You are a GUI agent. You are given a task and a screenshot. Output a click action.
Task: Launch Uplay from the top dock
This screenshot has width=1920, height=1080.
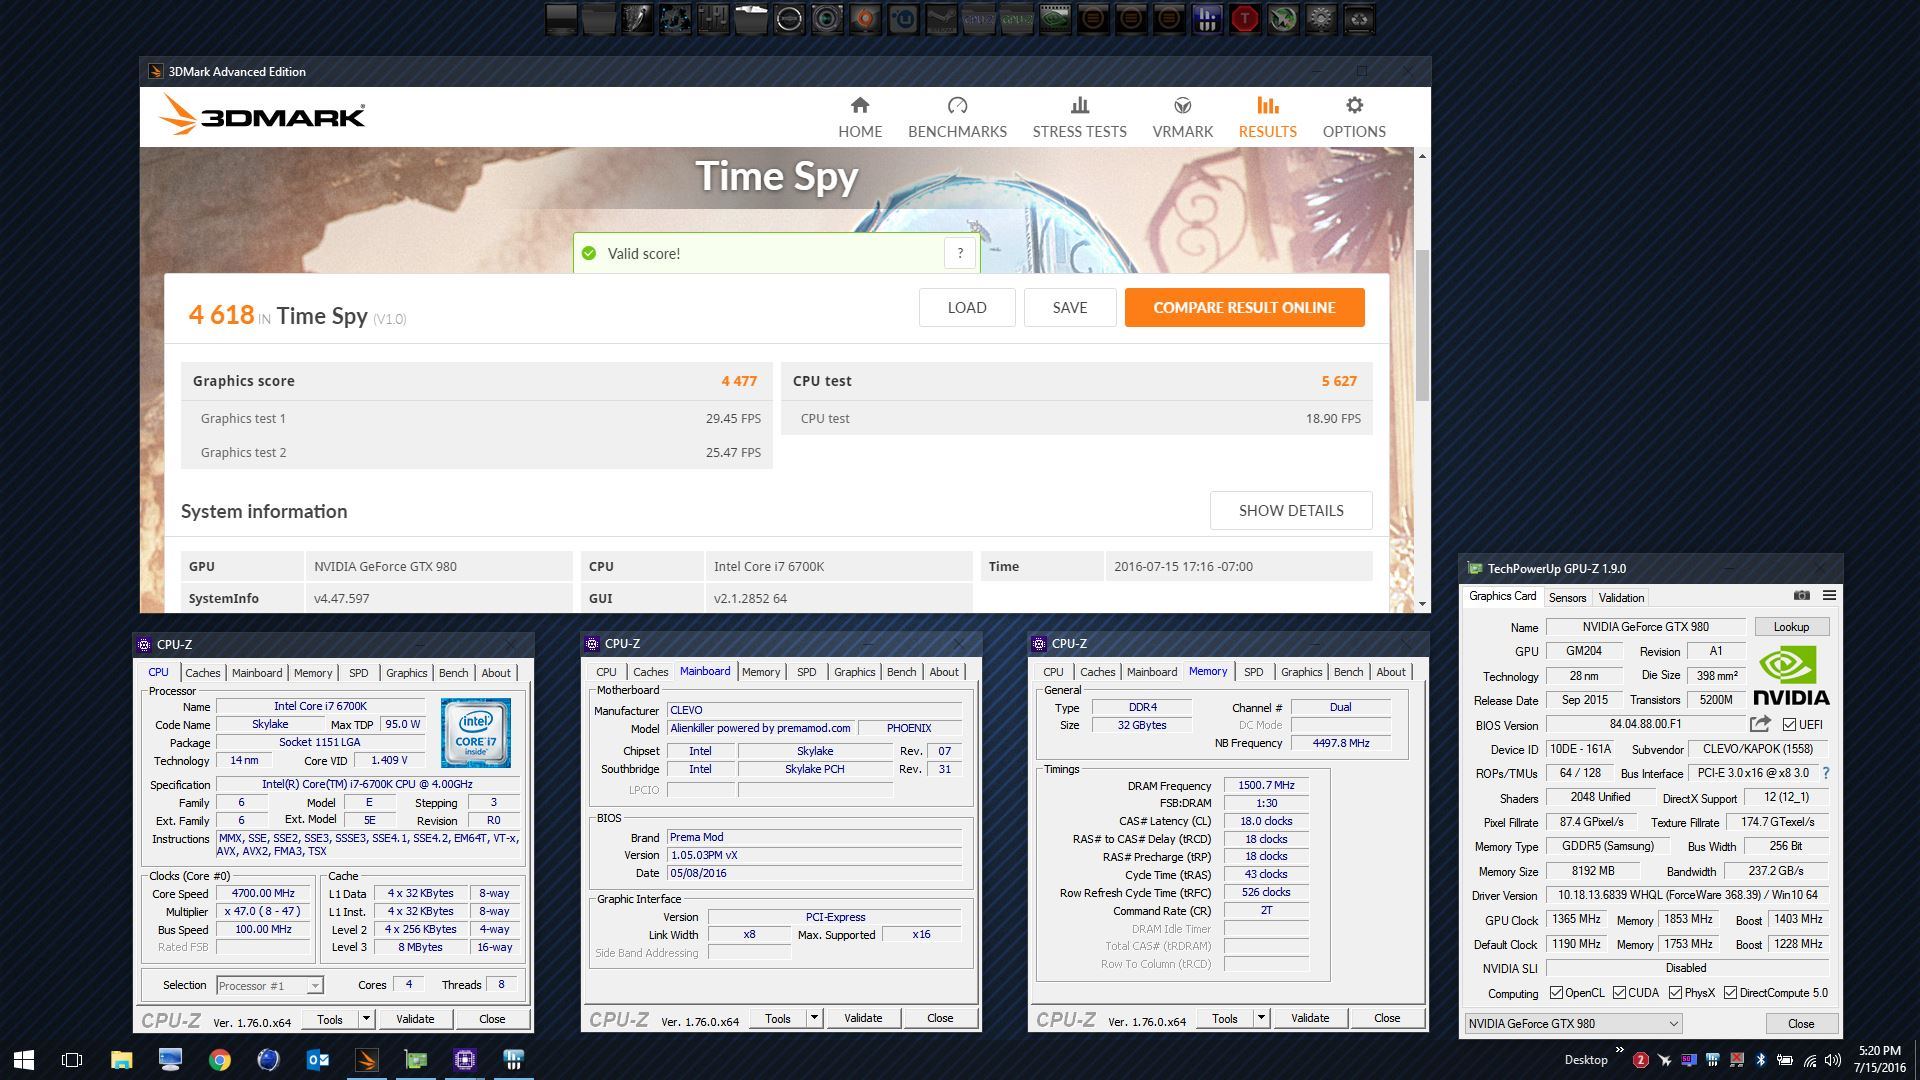coord(903,18)
